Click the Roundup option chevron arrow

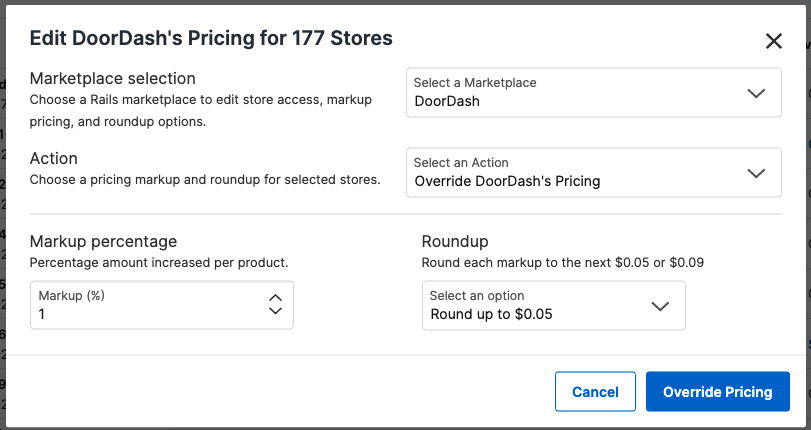tap(659, 306)
